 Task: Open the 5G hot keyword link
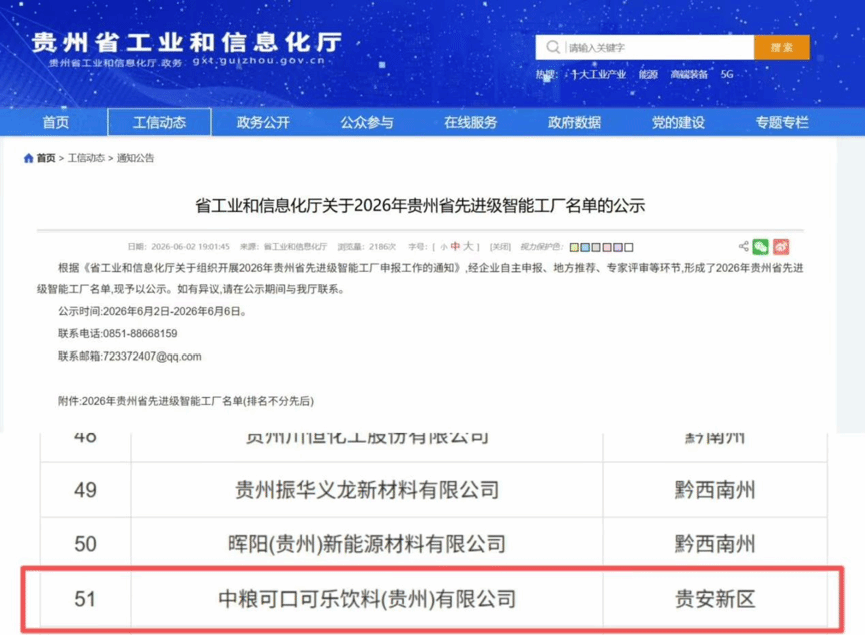[x=727, y=74]
